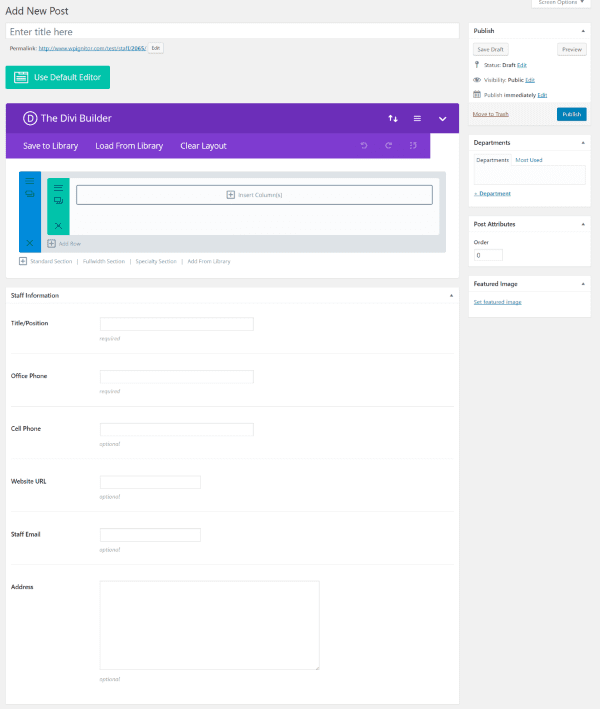Open the permalink URL link
The image size is (600, 709).
coord(92,48)
